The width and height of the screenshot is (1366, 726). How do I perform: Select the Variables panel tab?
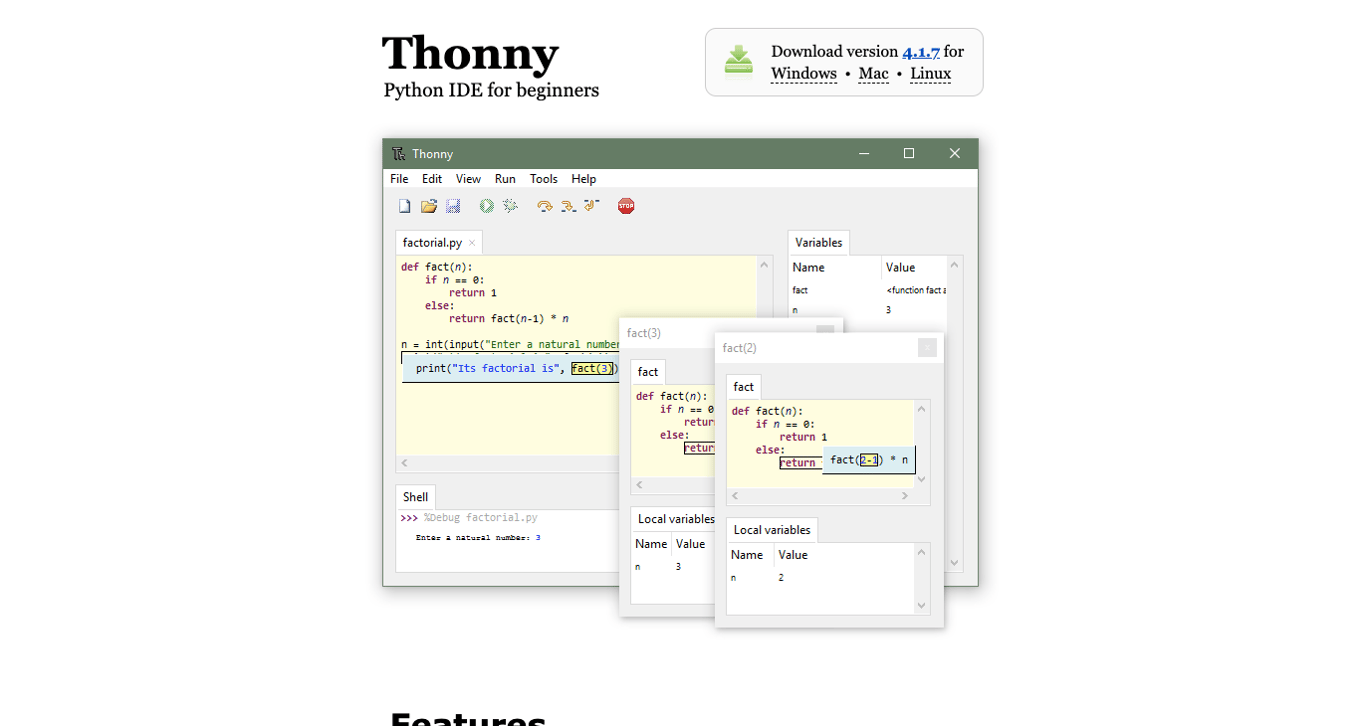click(819, 243)
